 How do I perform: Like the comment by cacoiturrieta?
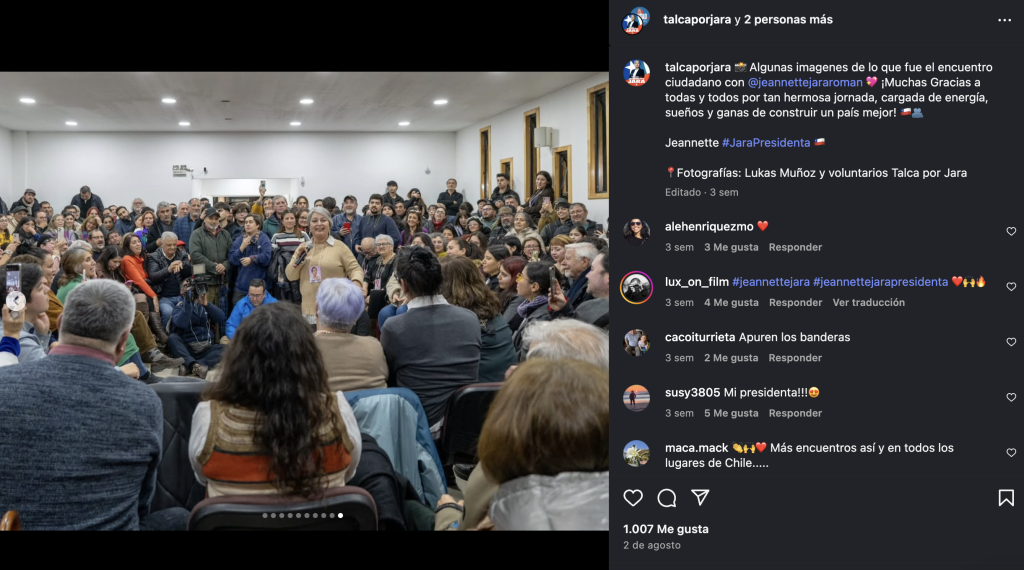(1011, 342)
